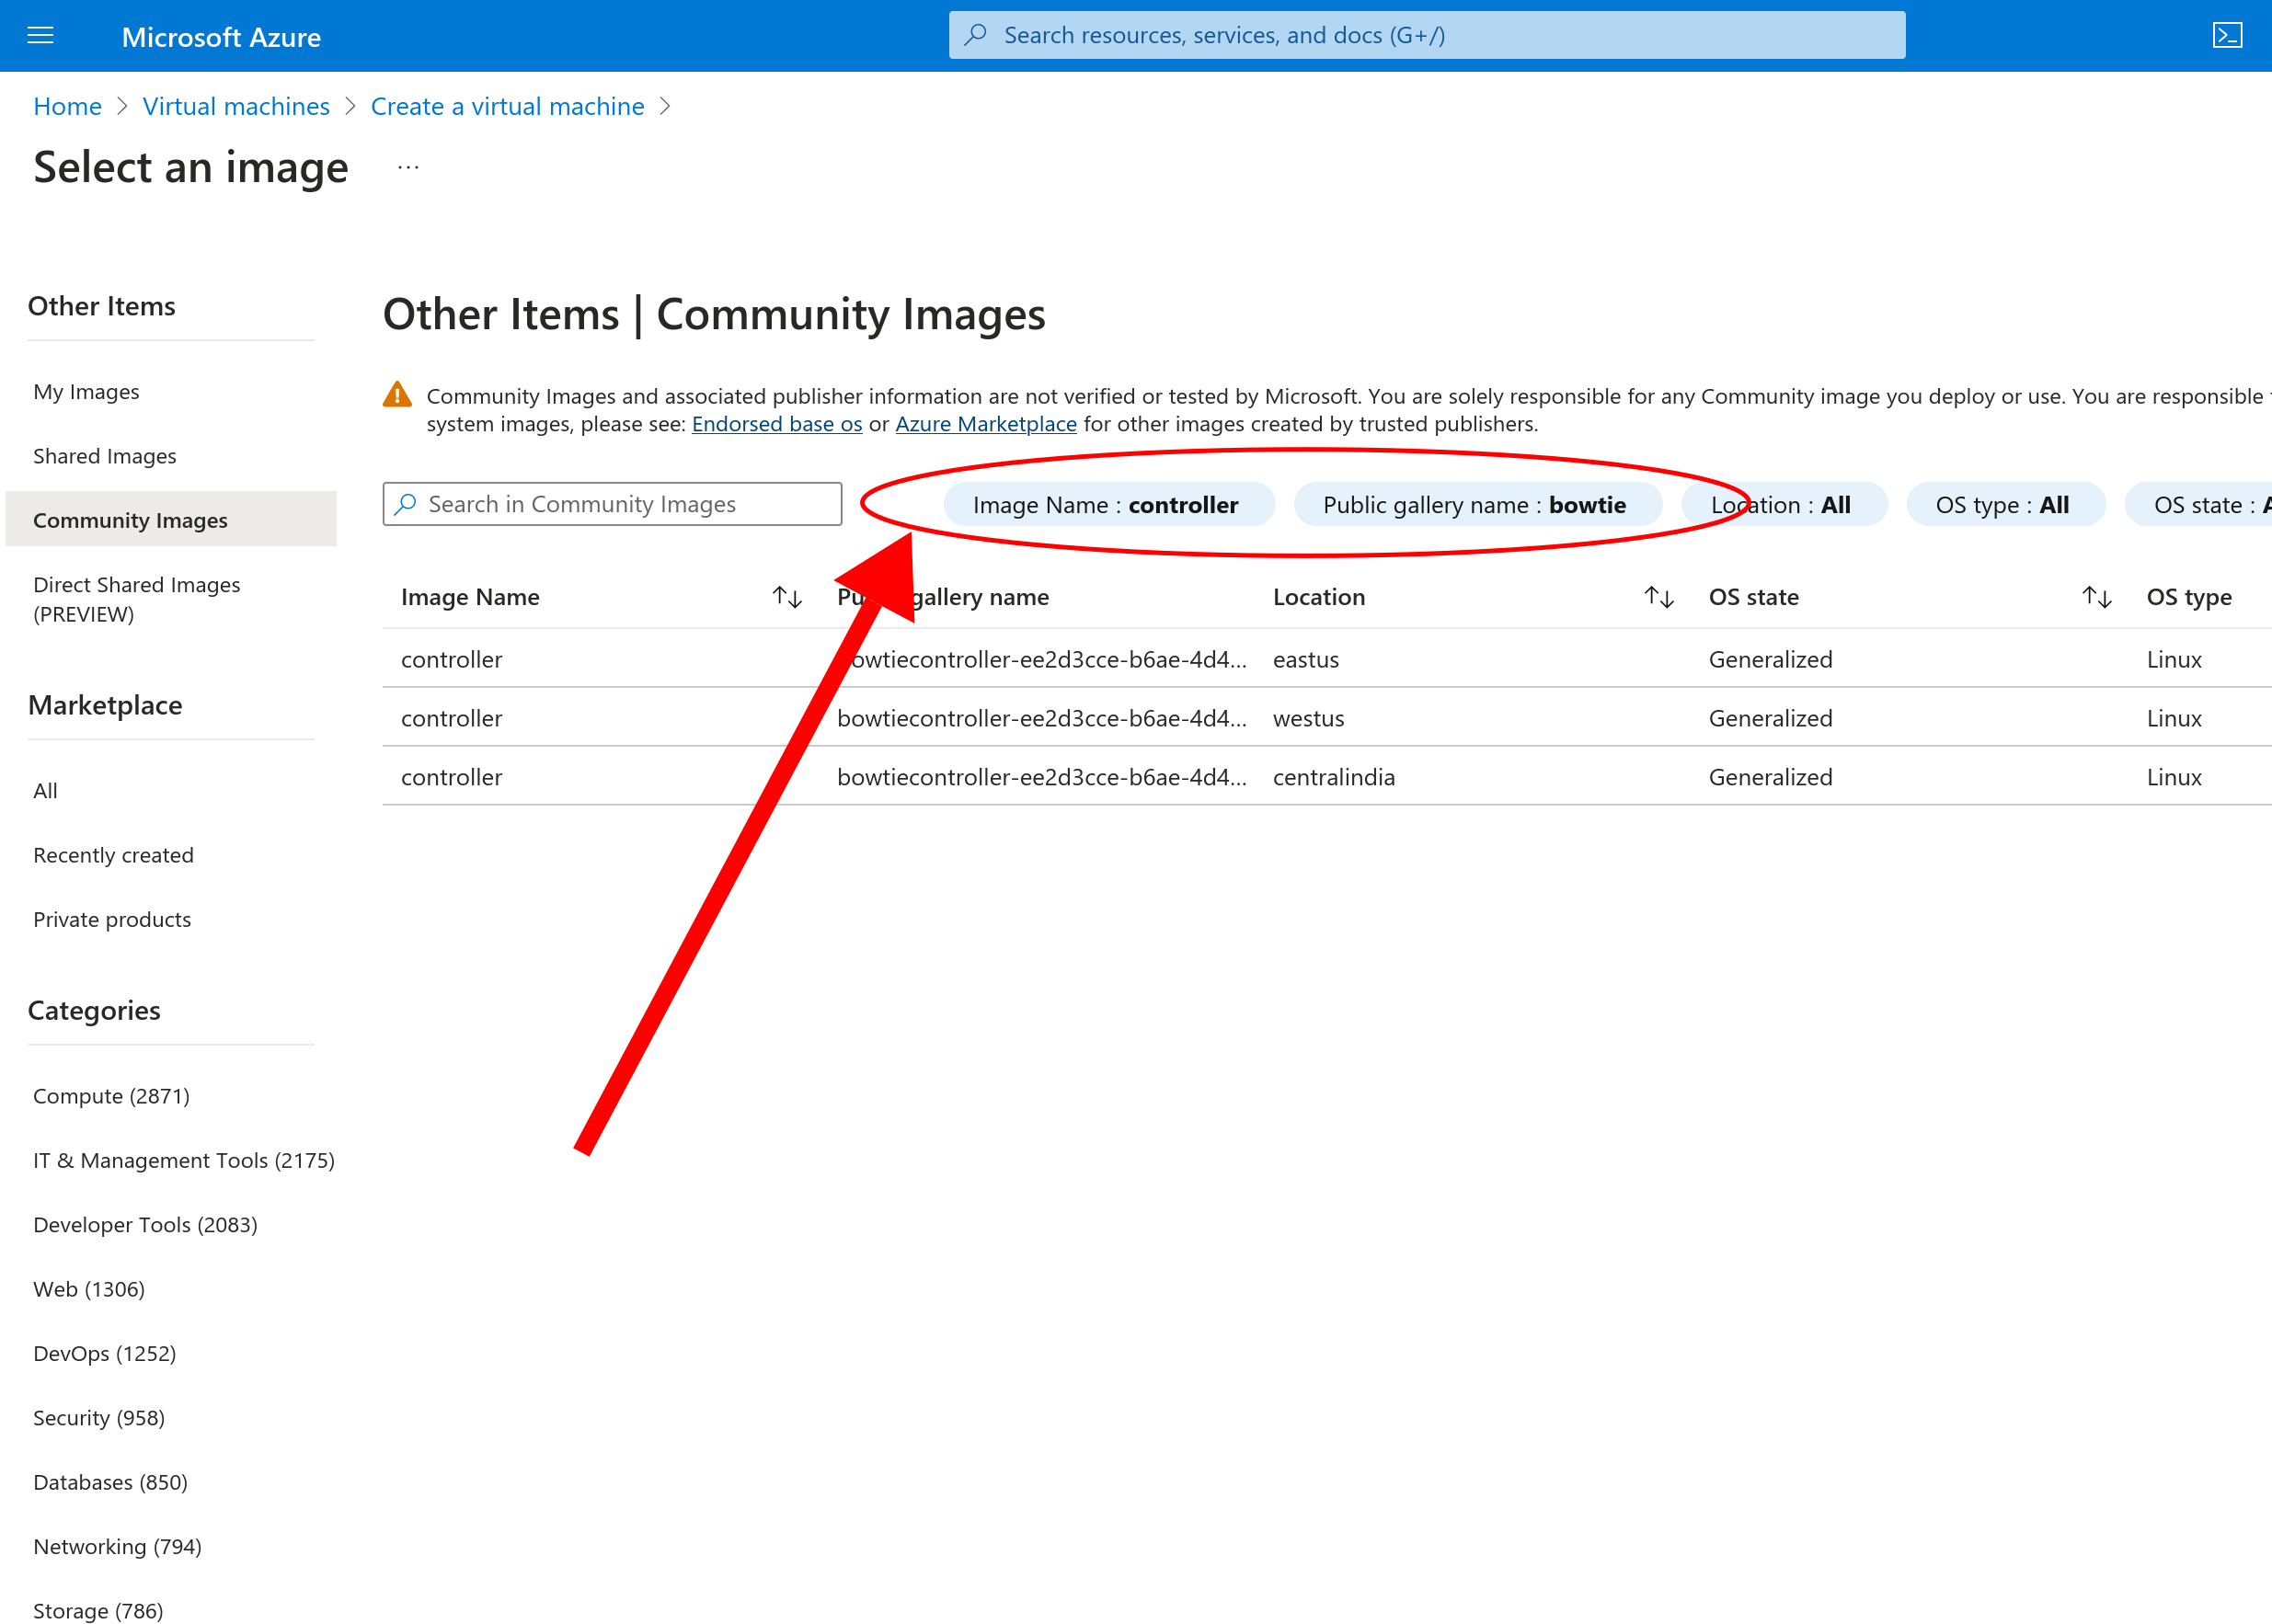Open the Azure Marketplace link
This screenshot has width=2272, height=1624.
point(986,424)
